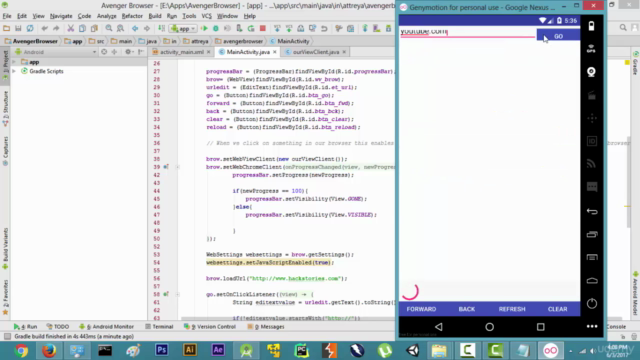This screenshot has height=360, width=640.
Task: Tap the Android back triangle button
Action: coord(438,327)
